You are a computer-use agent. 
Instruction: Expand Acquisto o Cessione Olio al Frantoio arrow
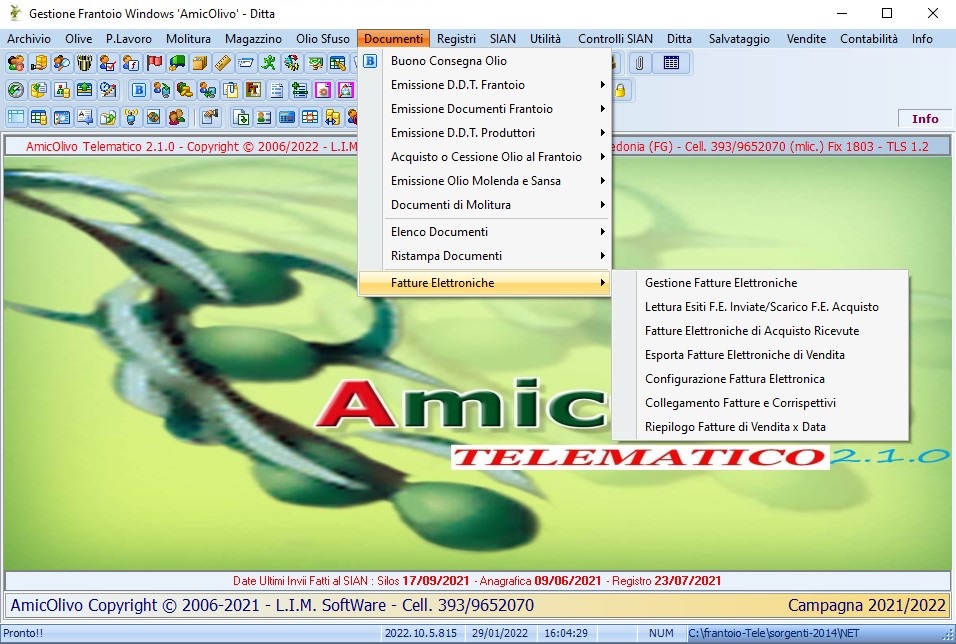click(x=602, y=157)
